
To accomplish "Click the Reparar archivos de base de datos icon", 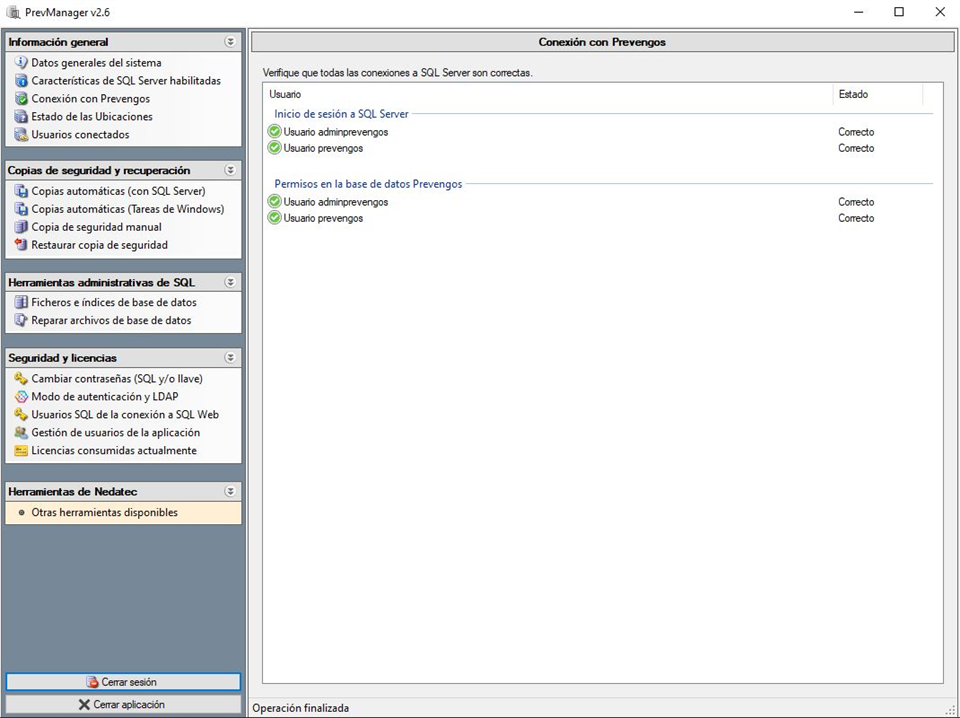I will (21, 321).
